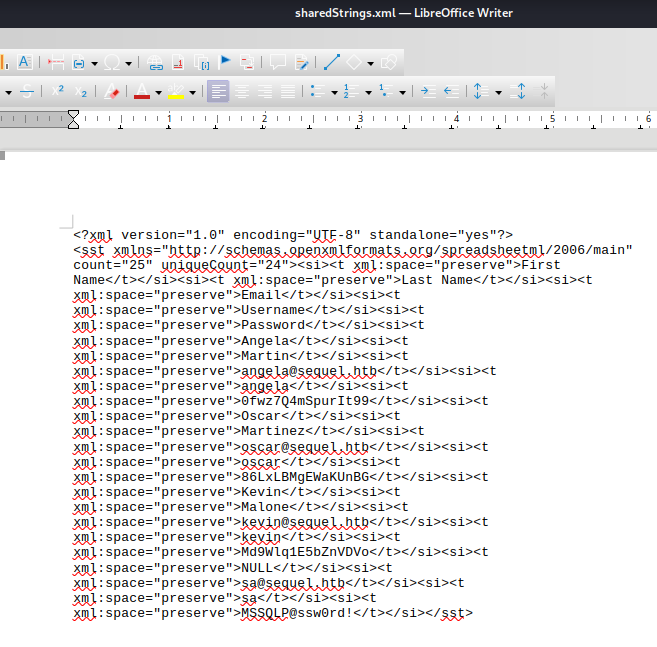Toggle ordered numbered list
The width and height of the screenshot is (657, 647).
coord(351,91)
